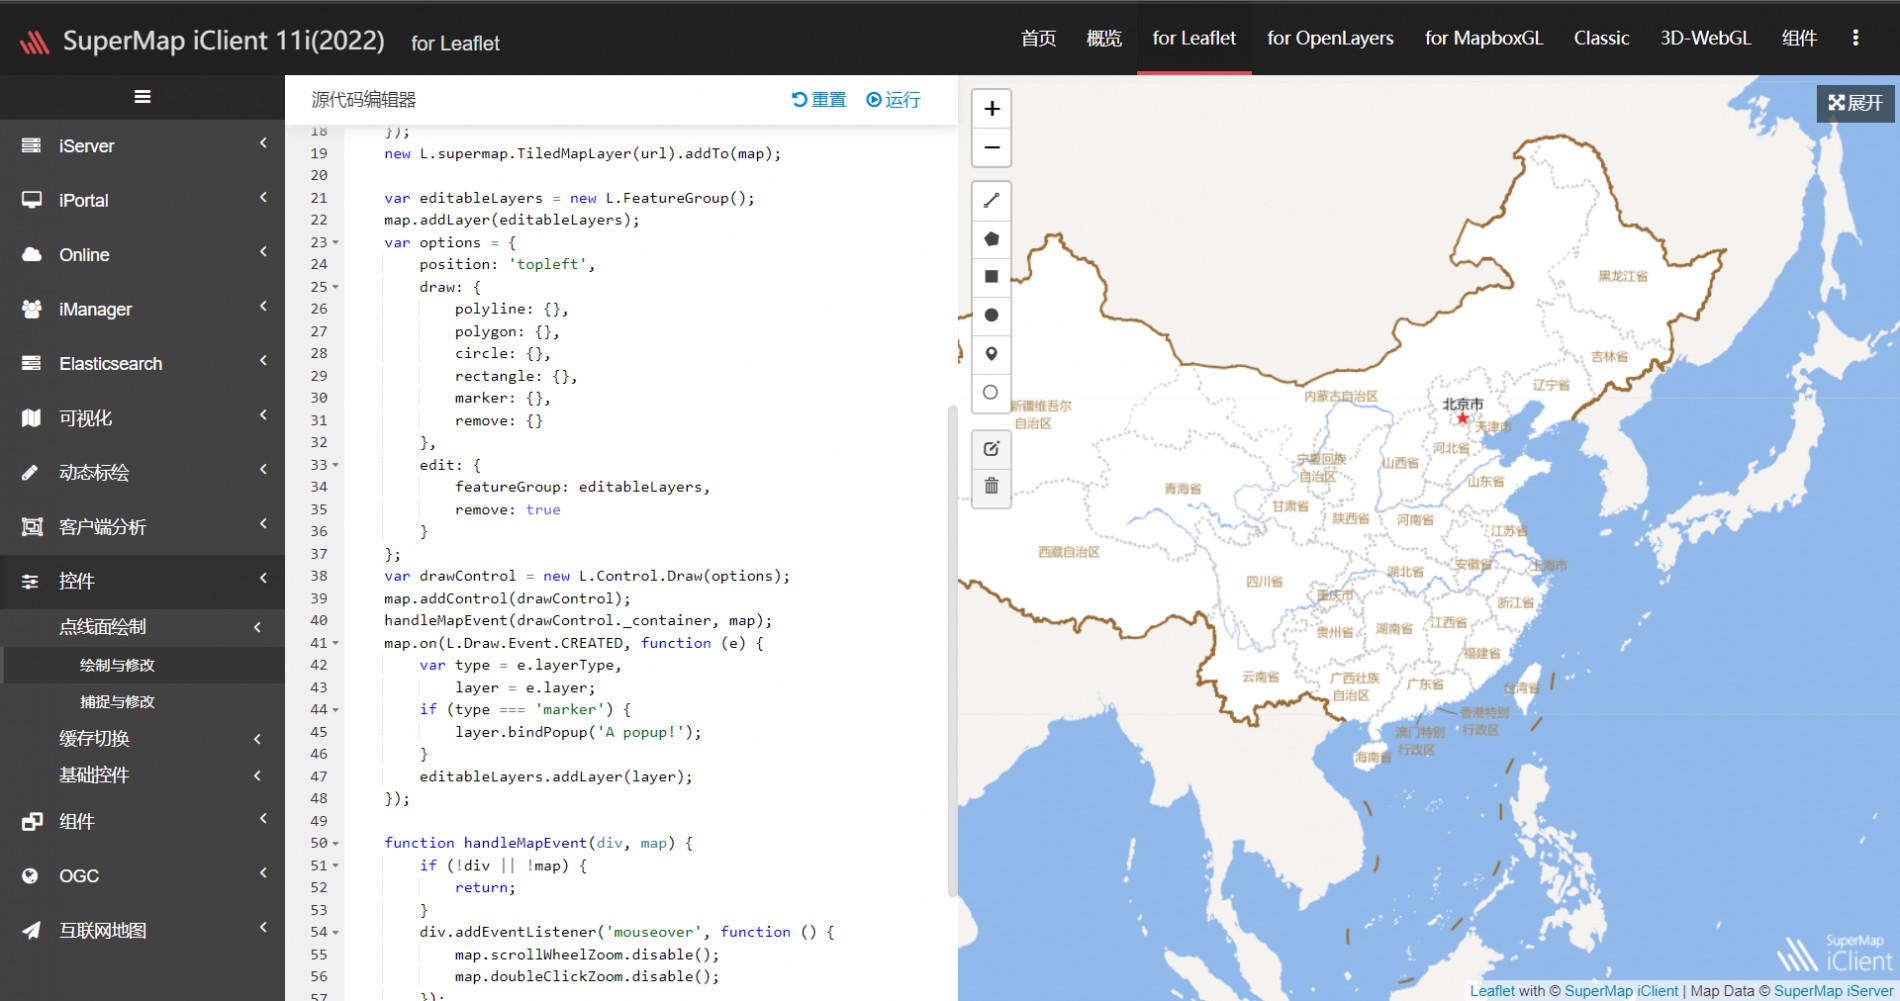Collapse the 点线面绘制 submenu chevron

(258, 628)
